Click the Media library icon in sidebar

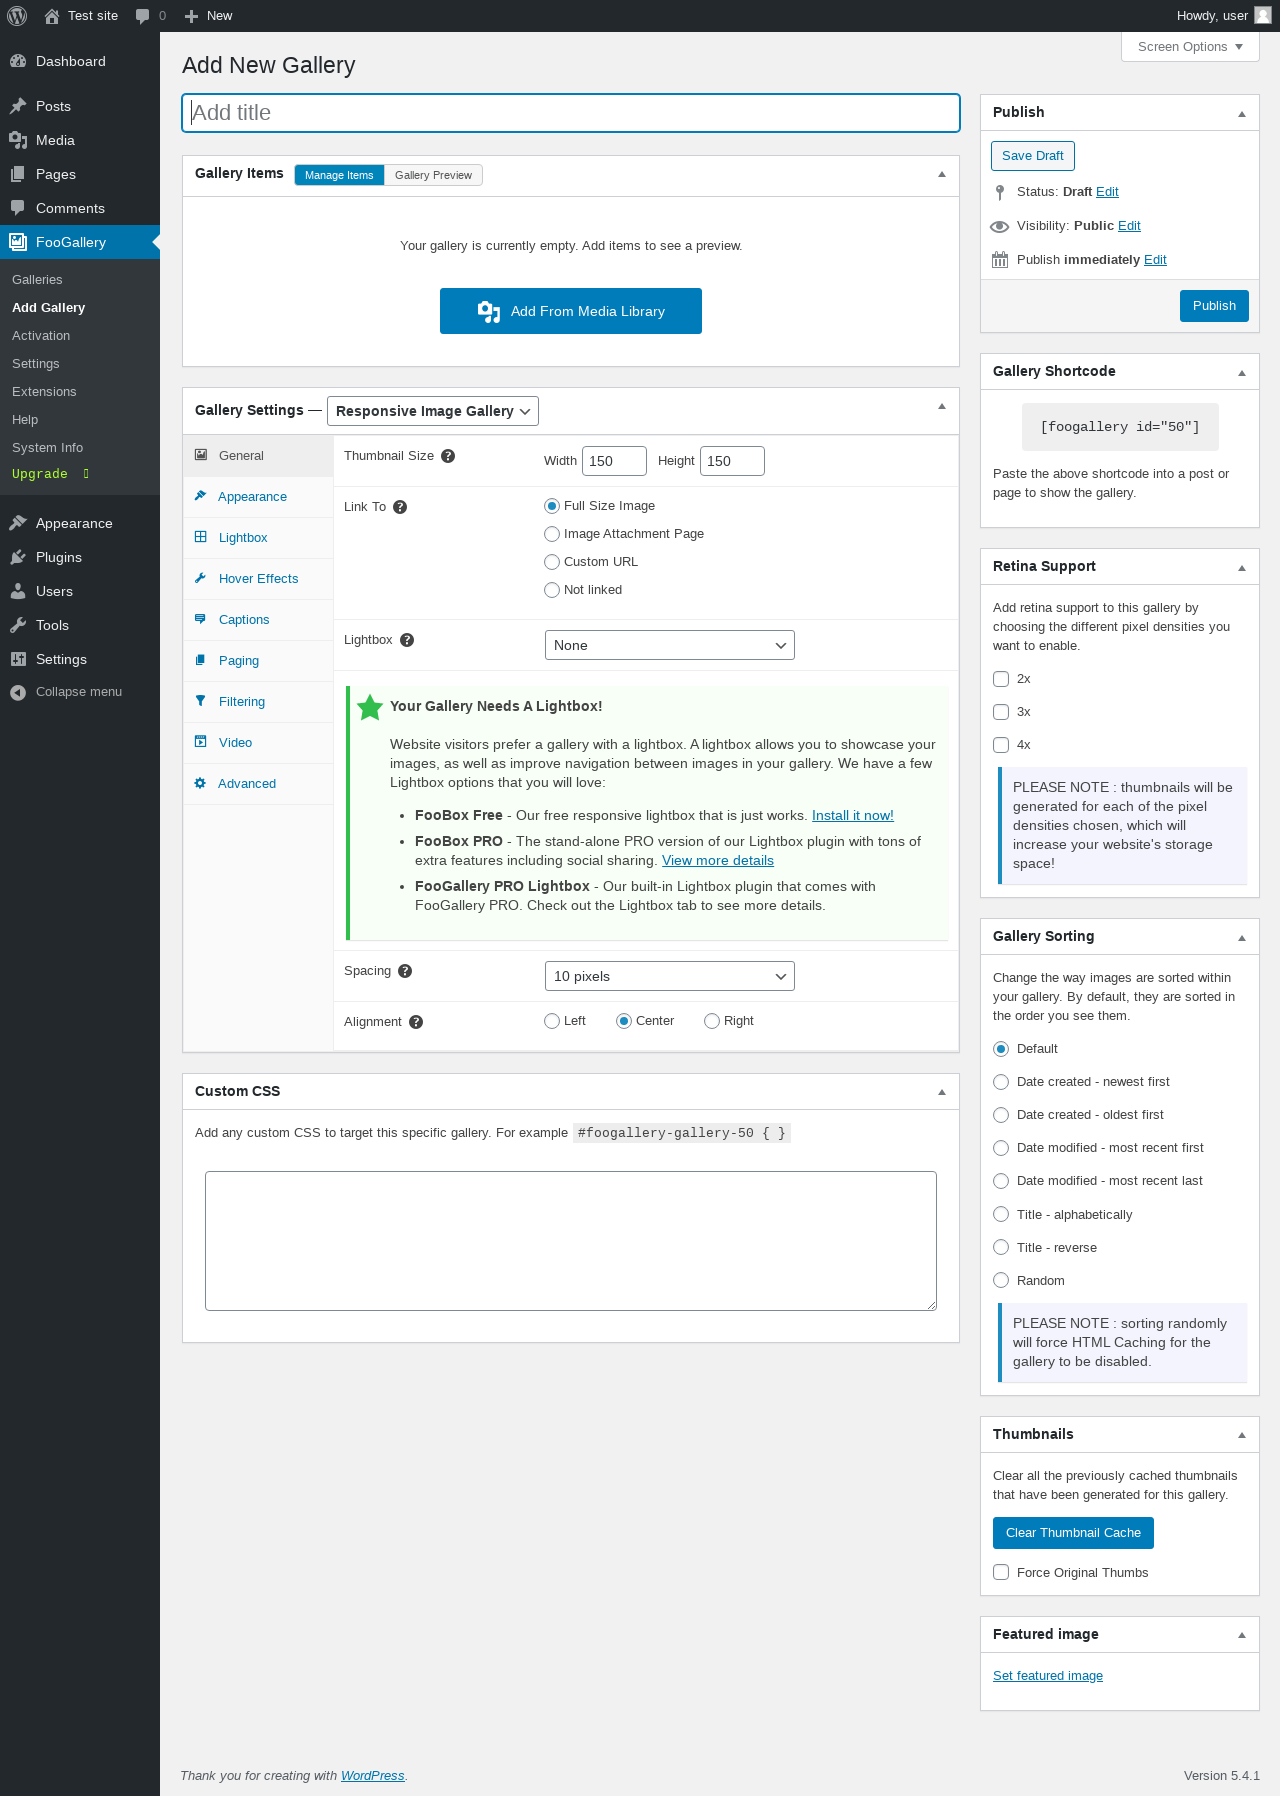18,140
